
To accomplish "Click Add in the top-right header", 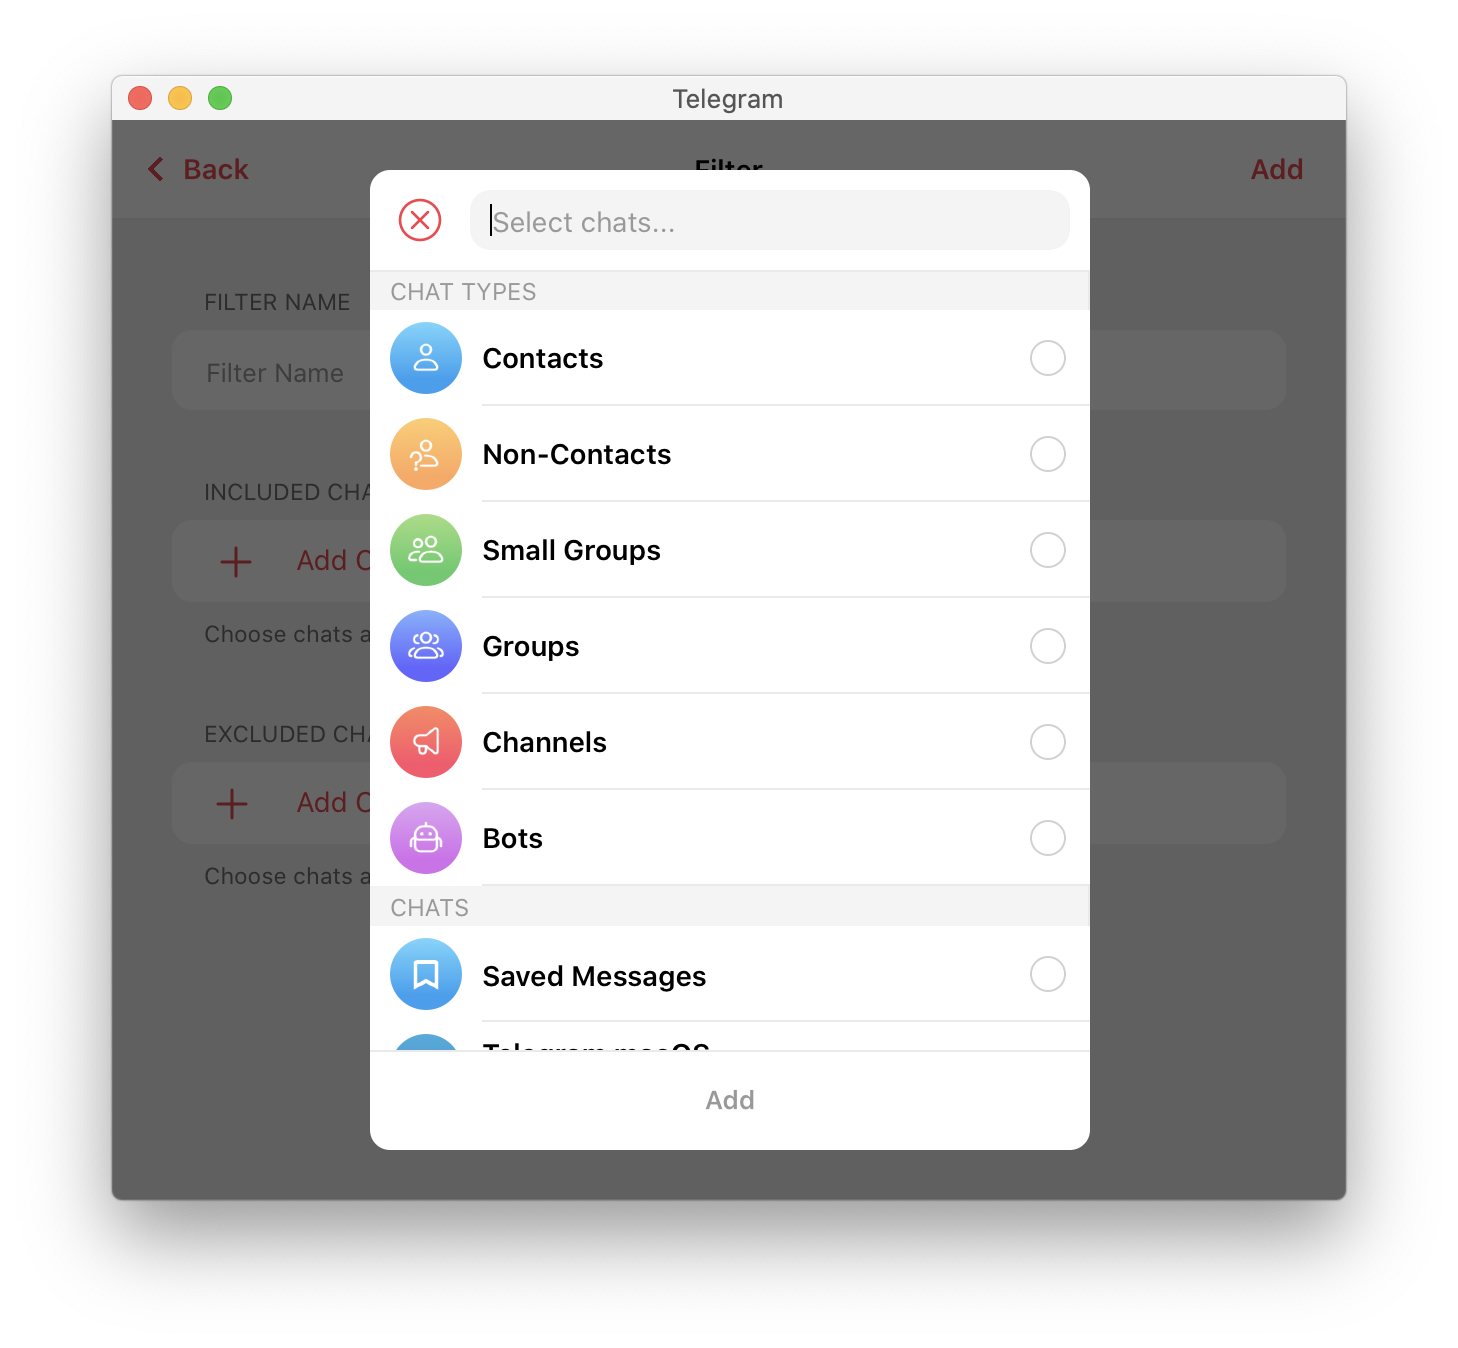I will (1277, 169).
